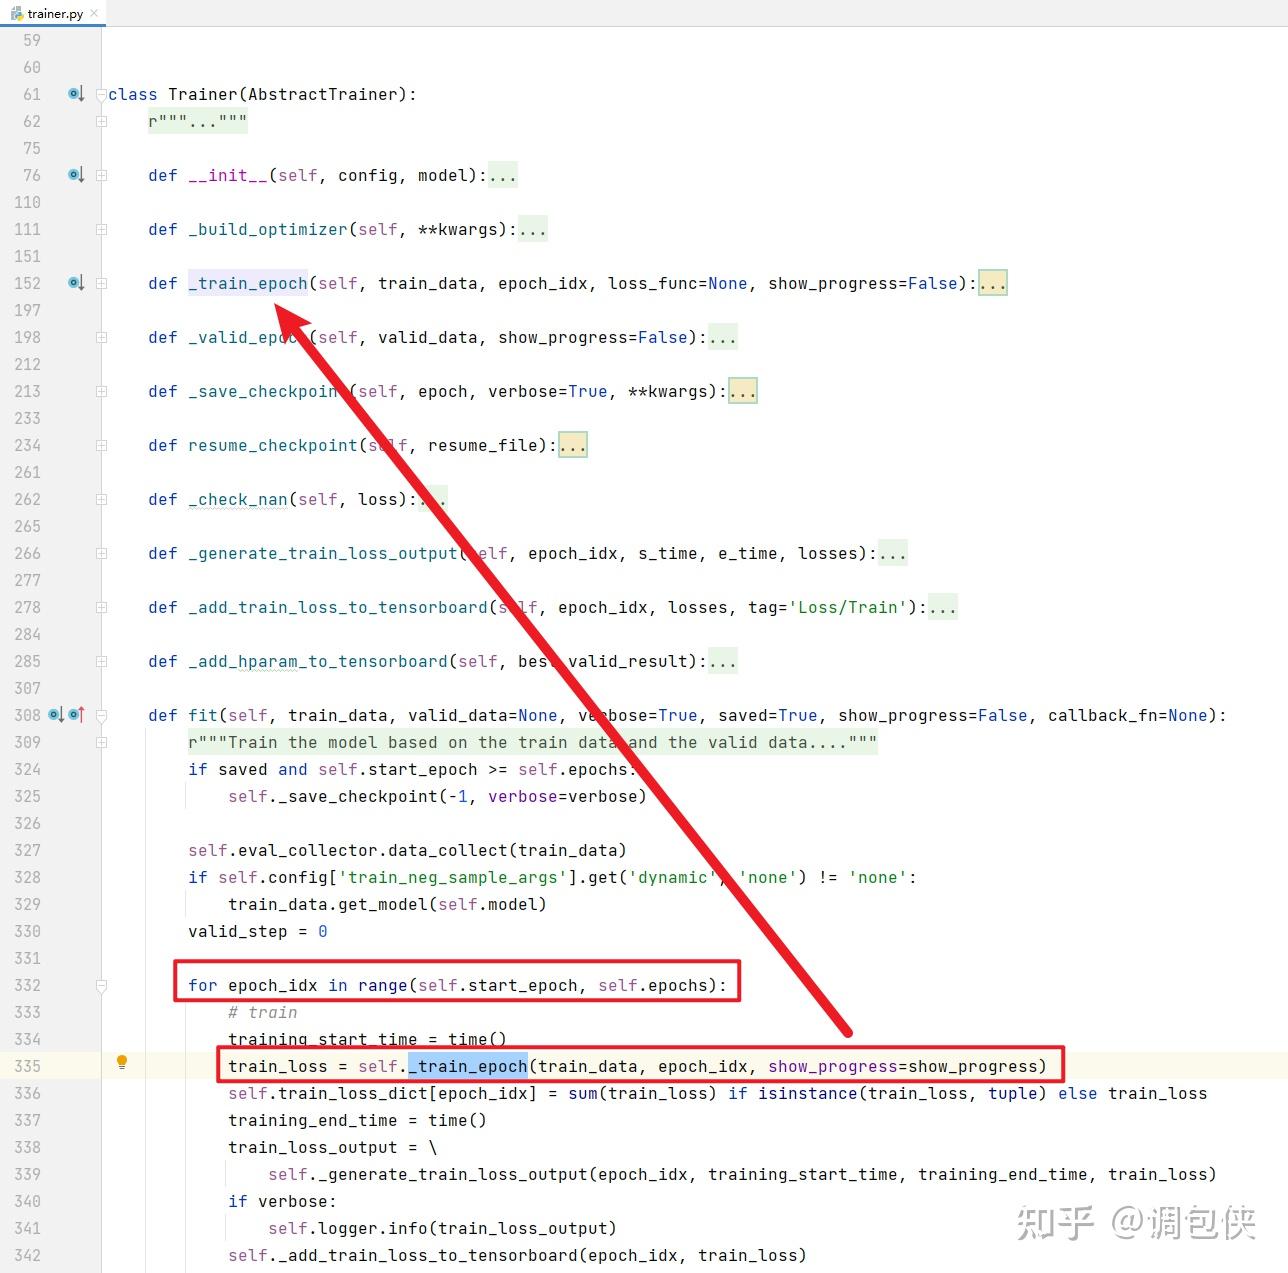Click self.logger.info on line 341
1288x1273 pixels.
click(x=348, y=1228)
